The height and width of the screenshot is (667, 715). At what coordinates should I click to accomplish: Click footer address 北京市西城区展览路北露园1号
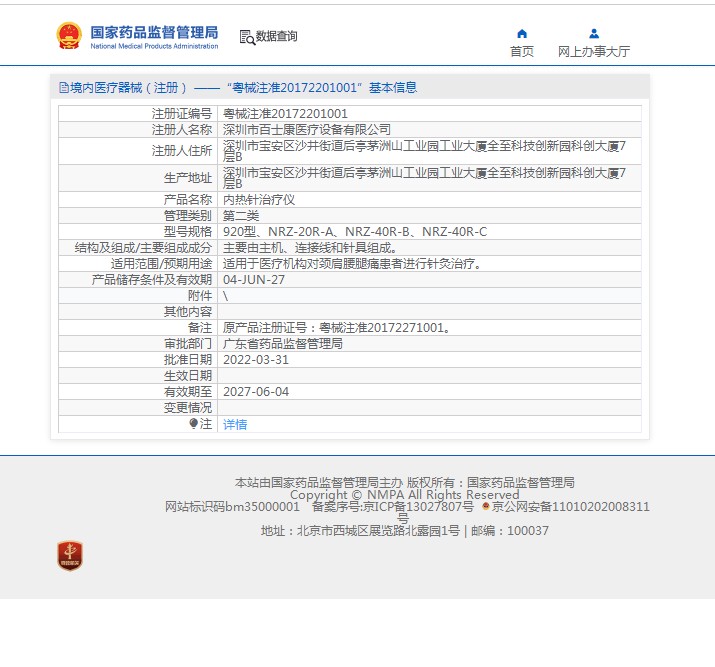[378, 531]
